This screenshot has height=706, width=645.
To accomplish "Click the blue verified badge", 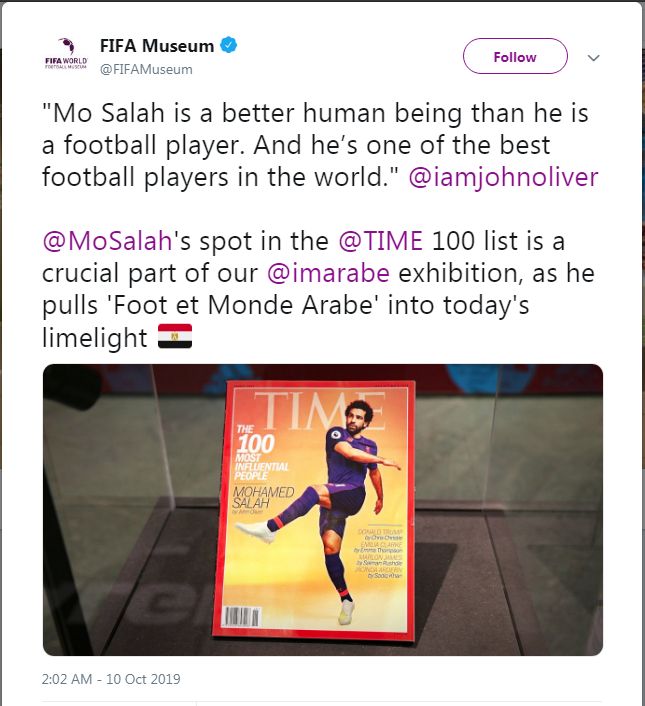I will pos(229,46).
